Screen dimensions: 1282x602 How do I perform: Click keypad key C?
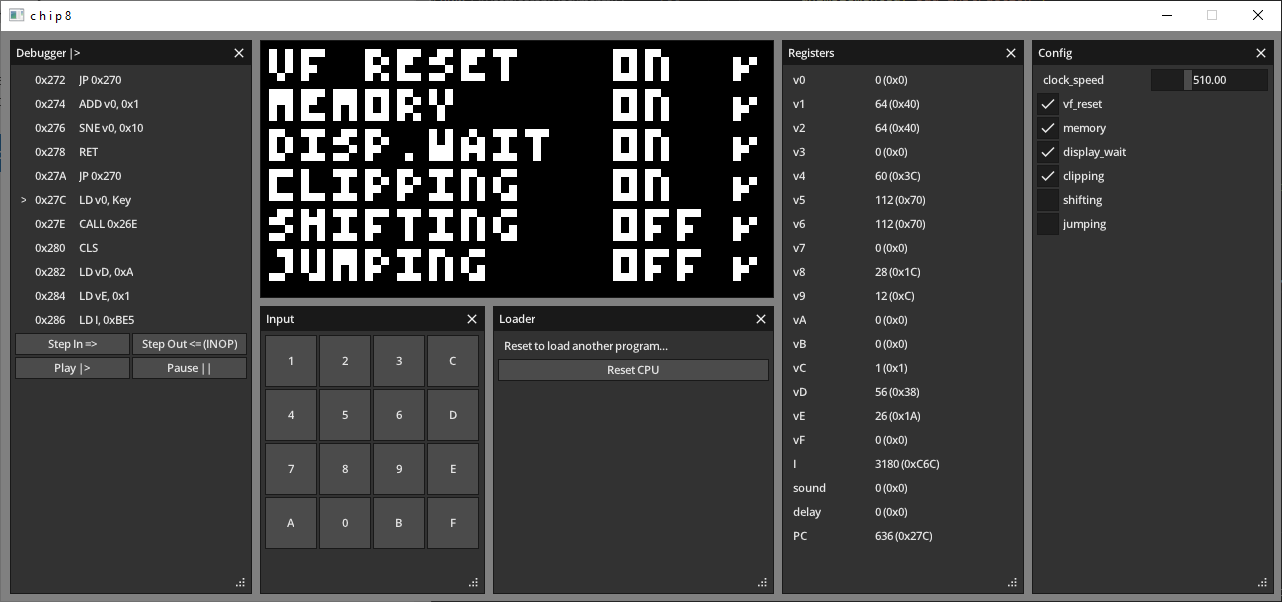coord(453,361)
